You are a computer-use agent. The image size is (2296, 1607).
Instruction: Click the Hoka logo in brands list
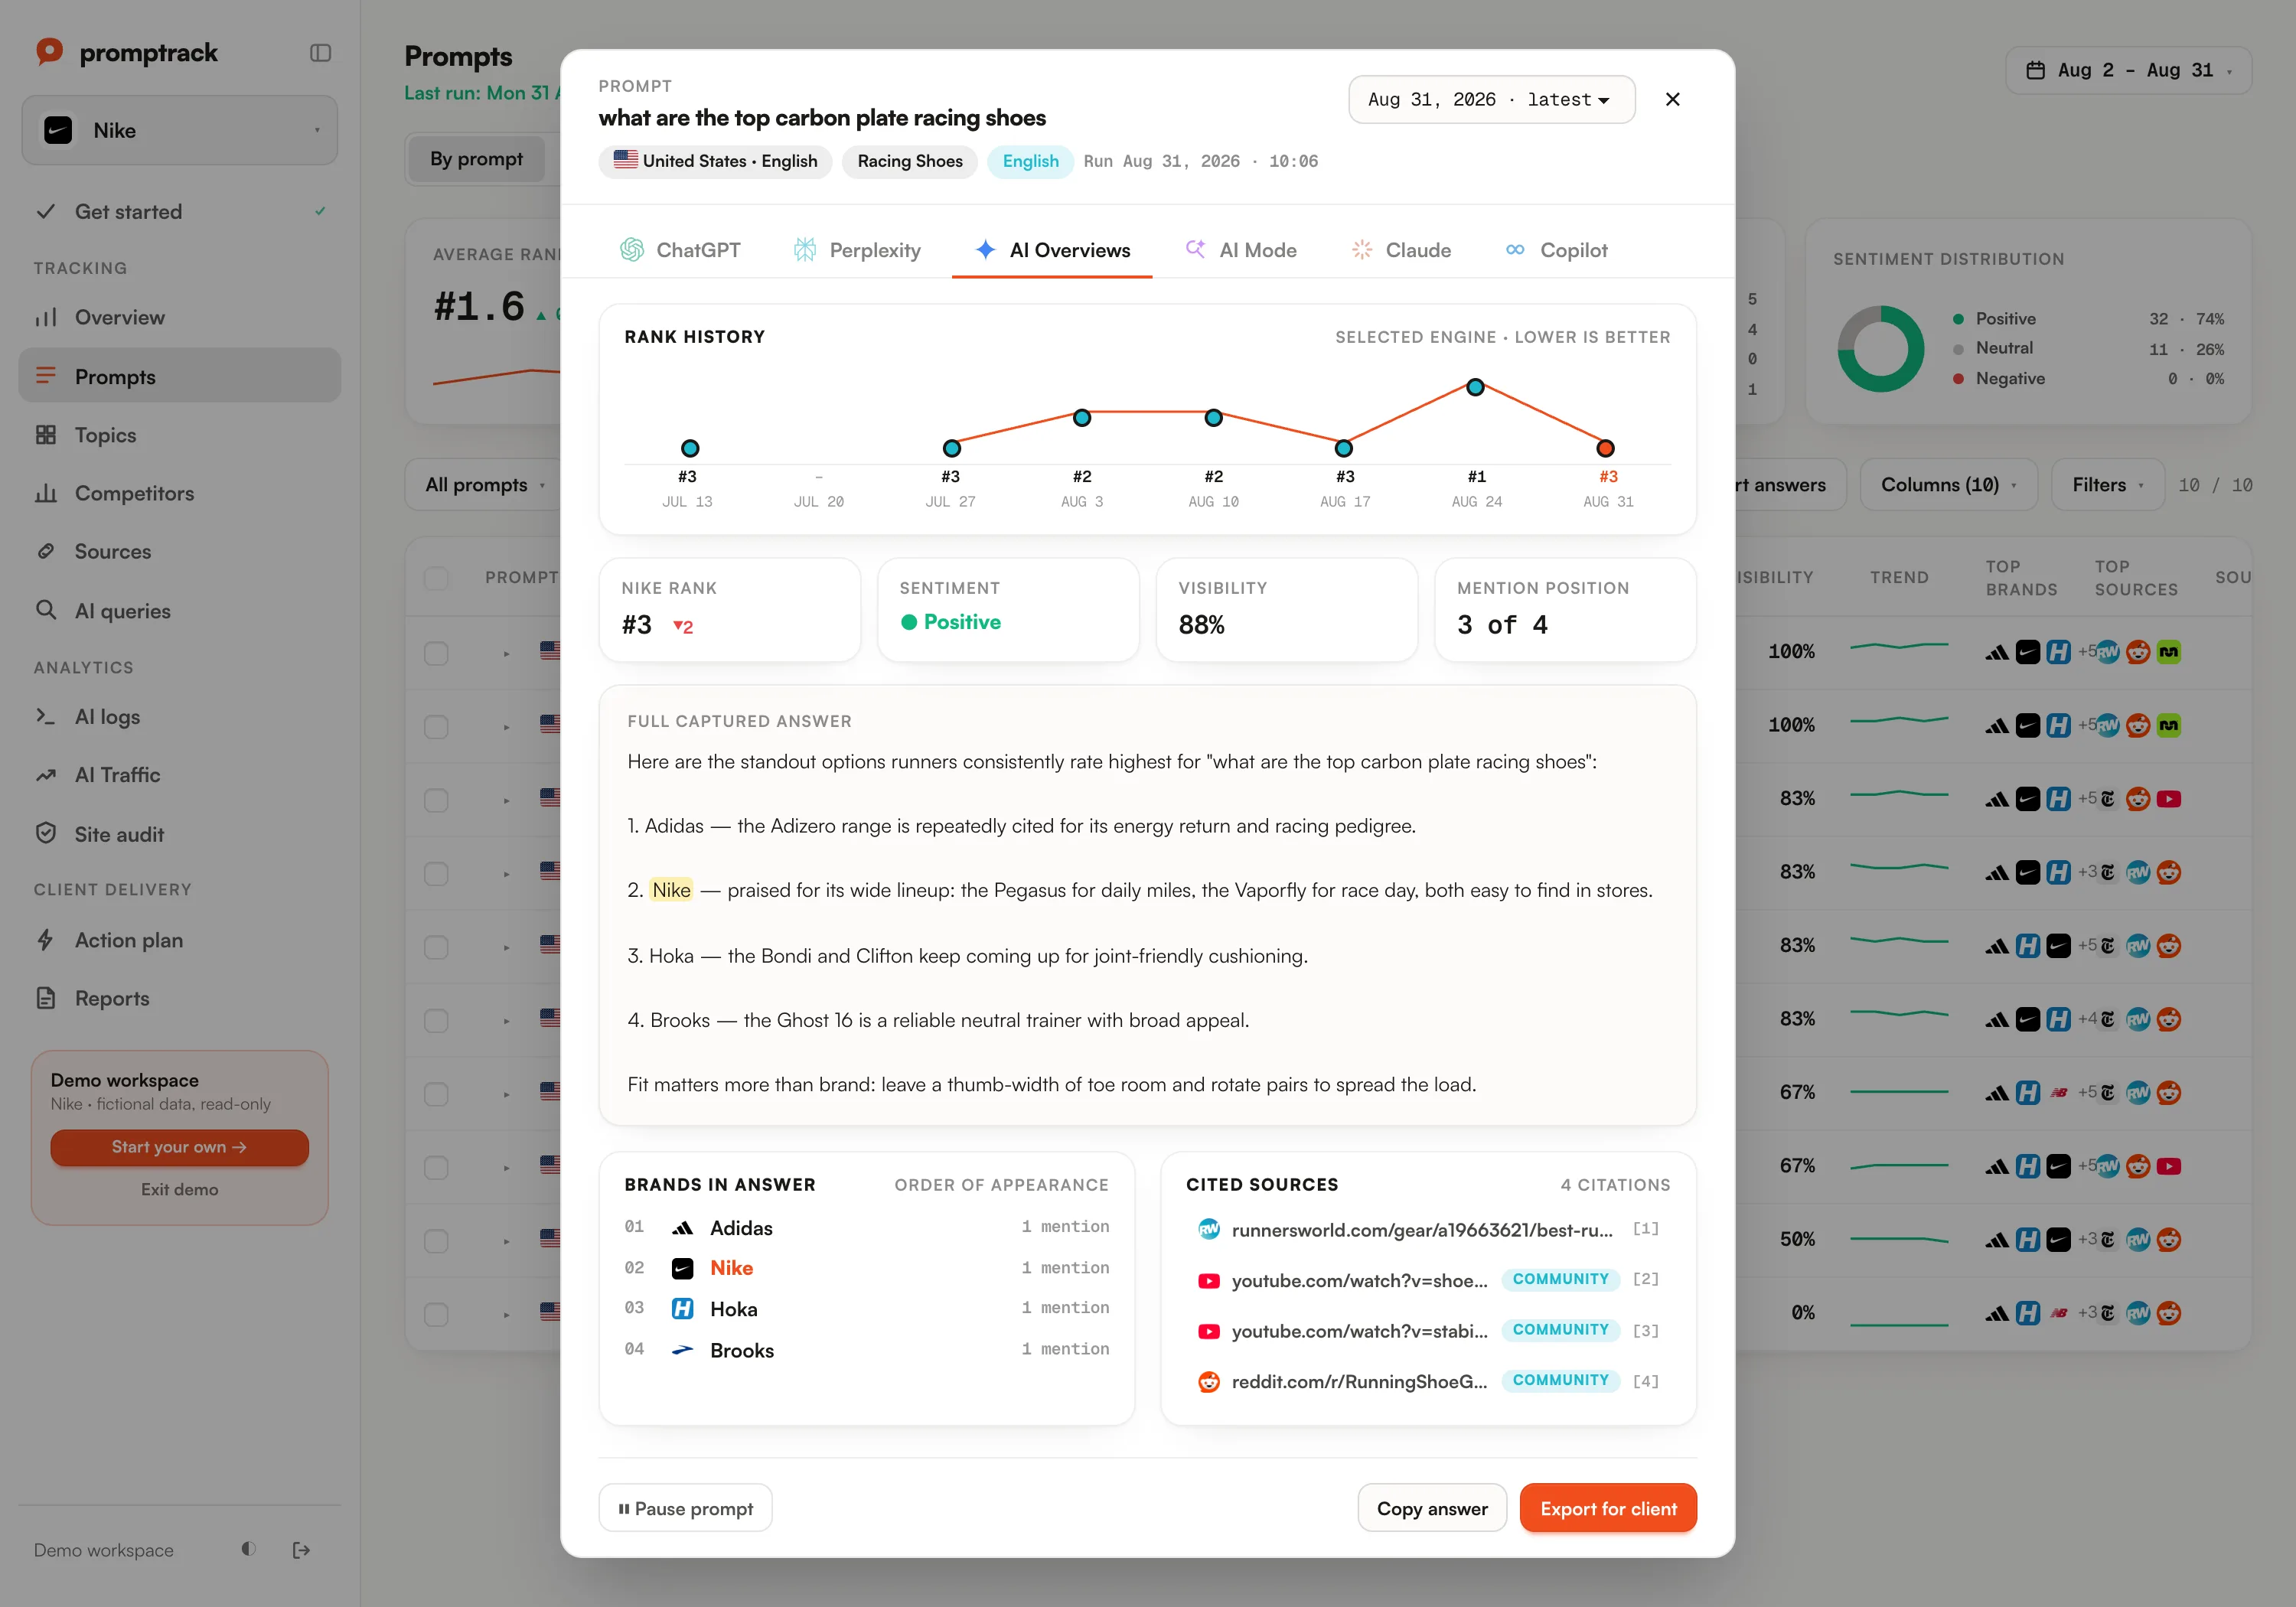[x=683, y=1309]
